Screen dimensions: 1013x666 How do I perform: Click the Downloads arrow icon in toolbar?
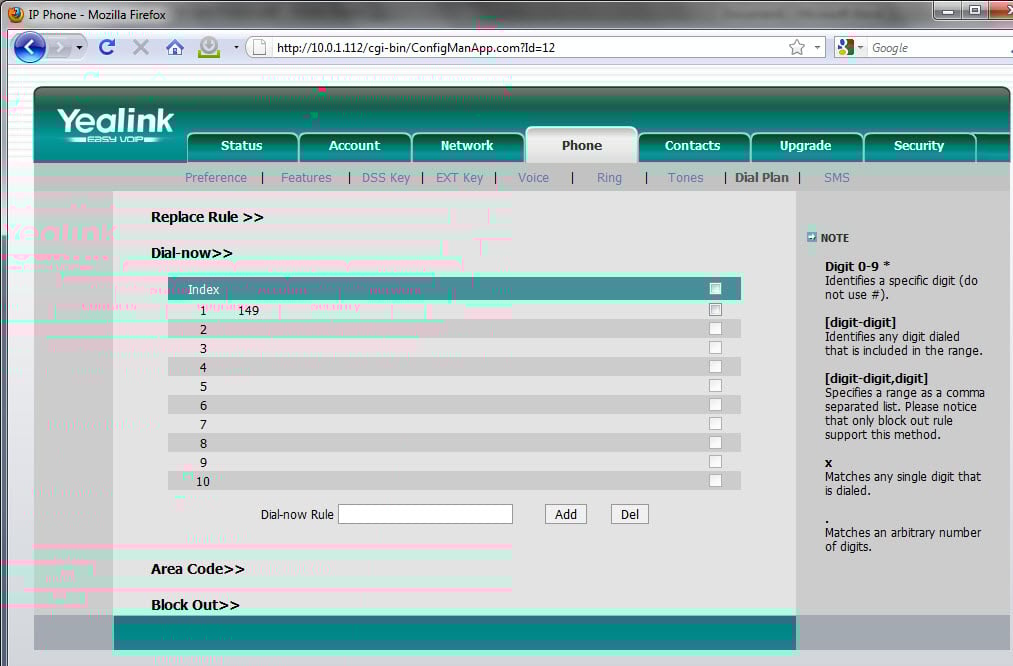coord(209,47)
